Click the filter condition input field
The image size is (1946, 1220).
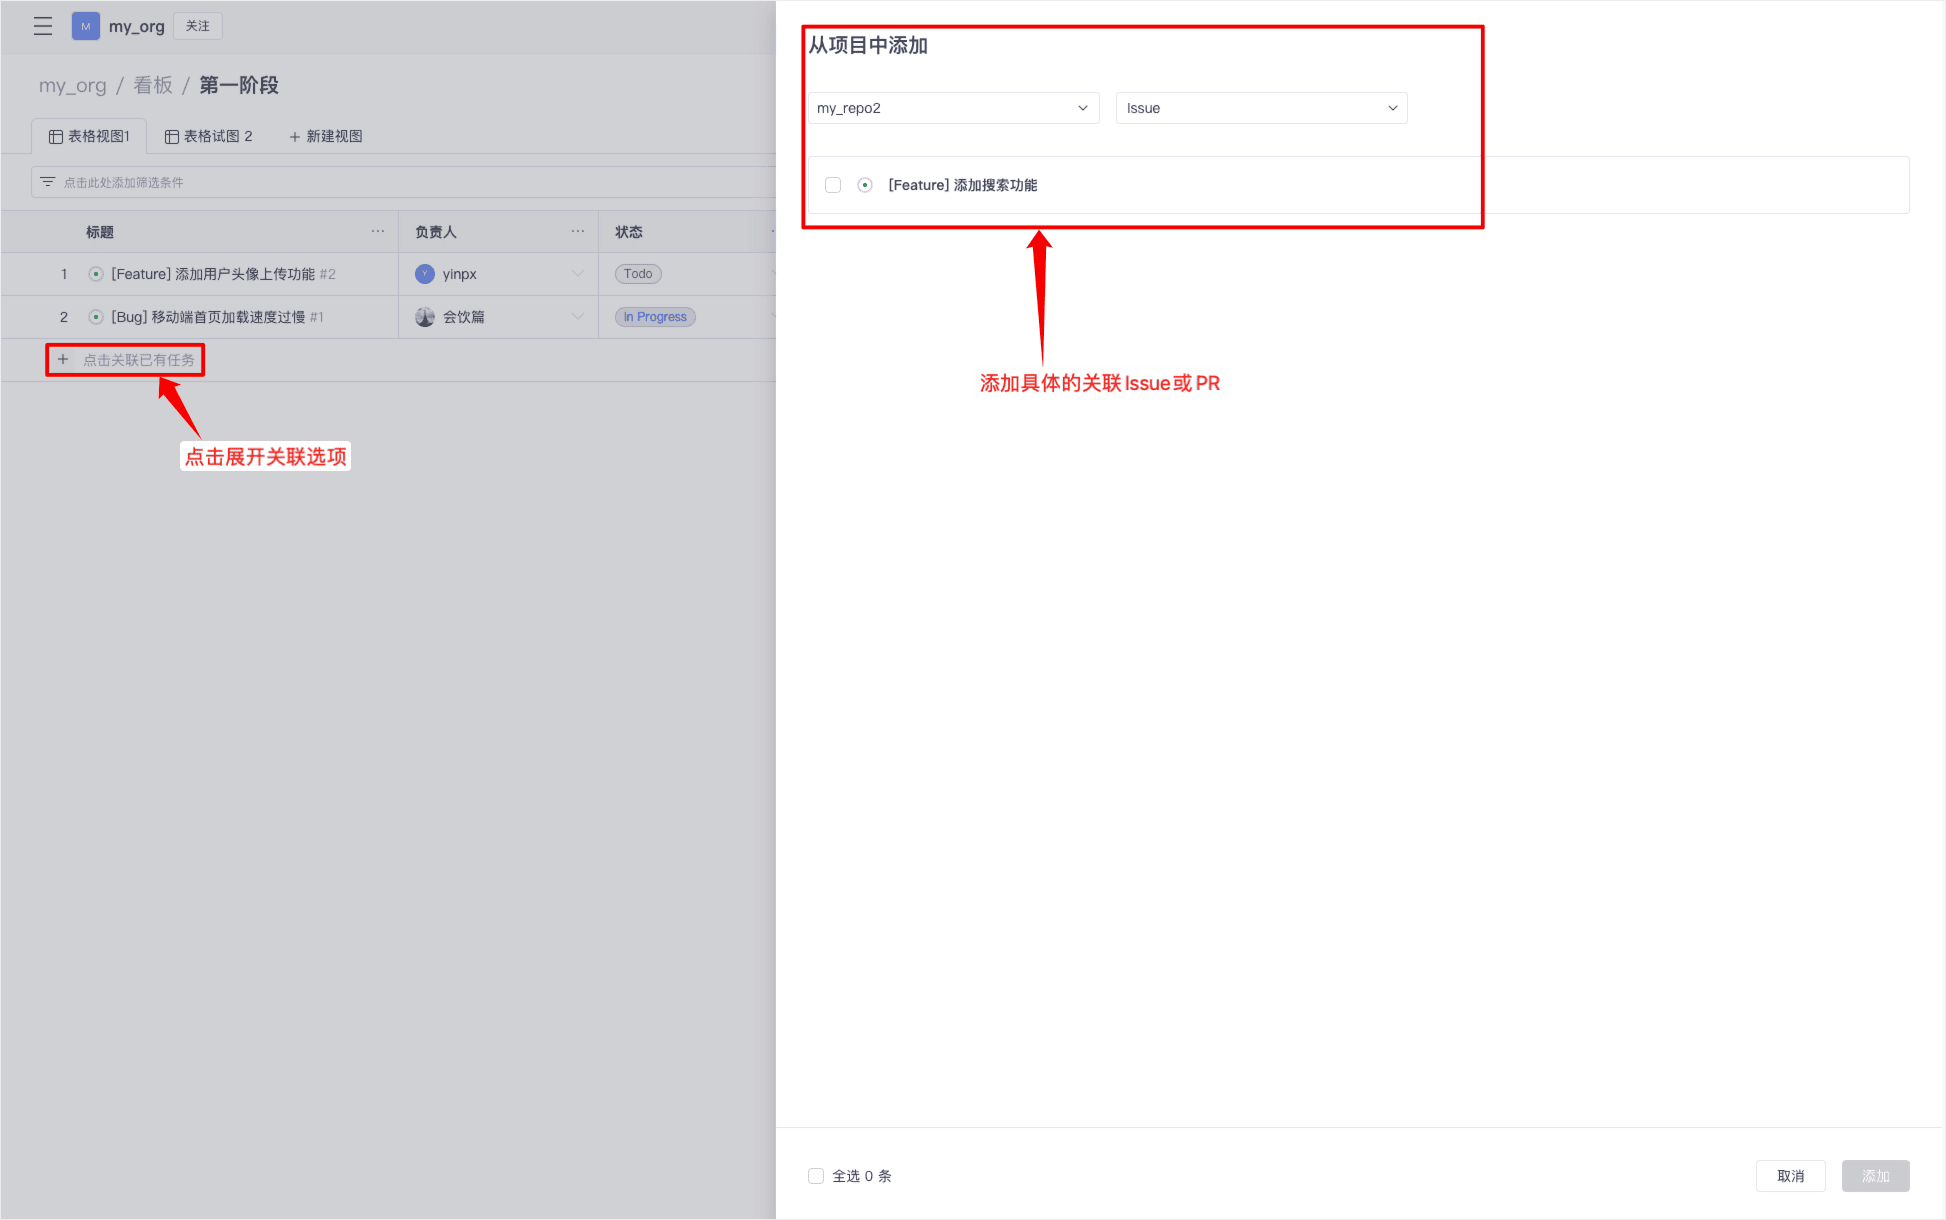(x=400, y=182)
